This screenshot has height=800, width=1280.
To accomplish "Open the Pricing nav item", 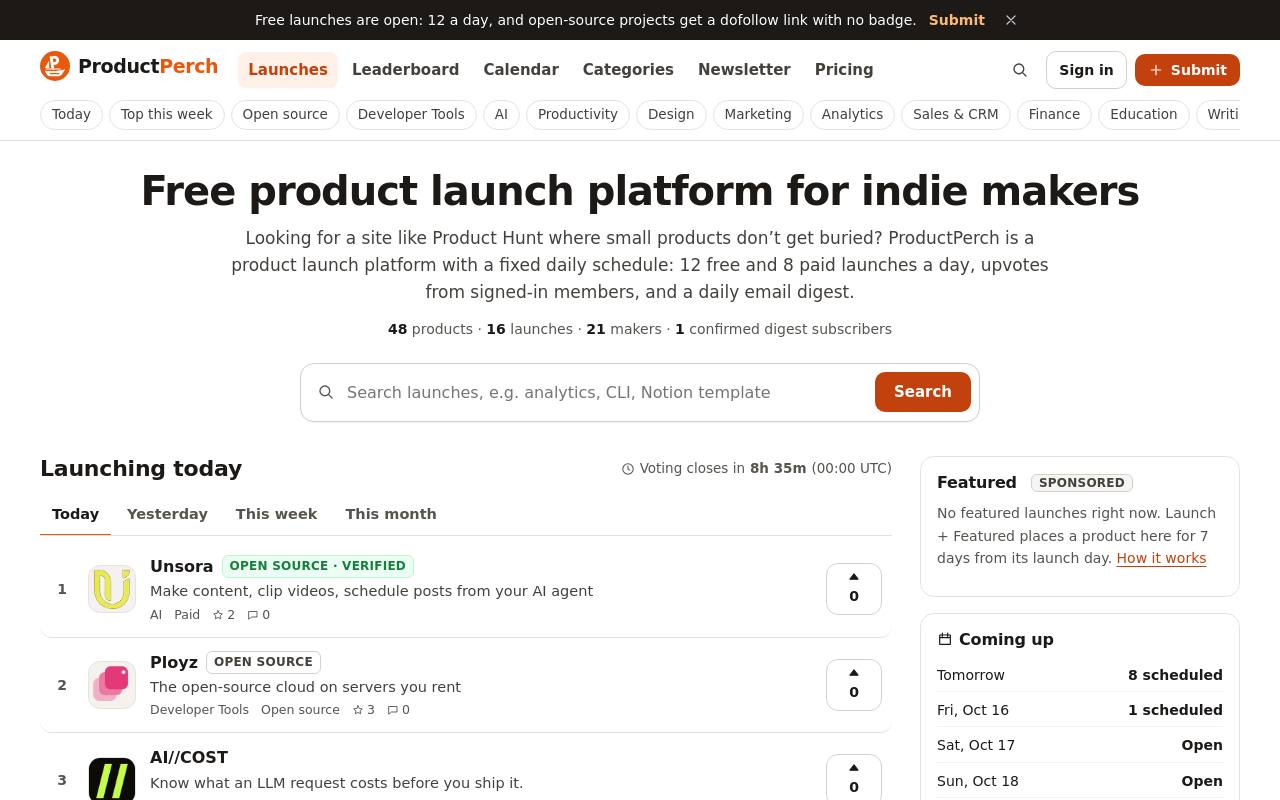I will (x=844, y=70).
